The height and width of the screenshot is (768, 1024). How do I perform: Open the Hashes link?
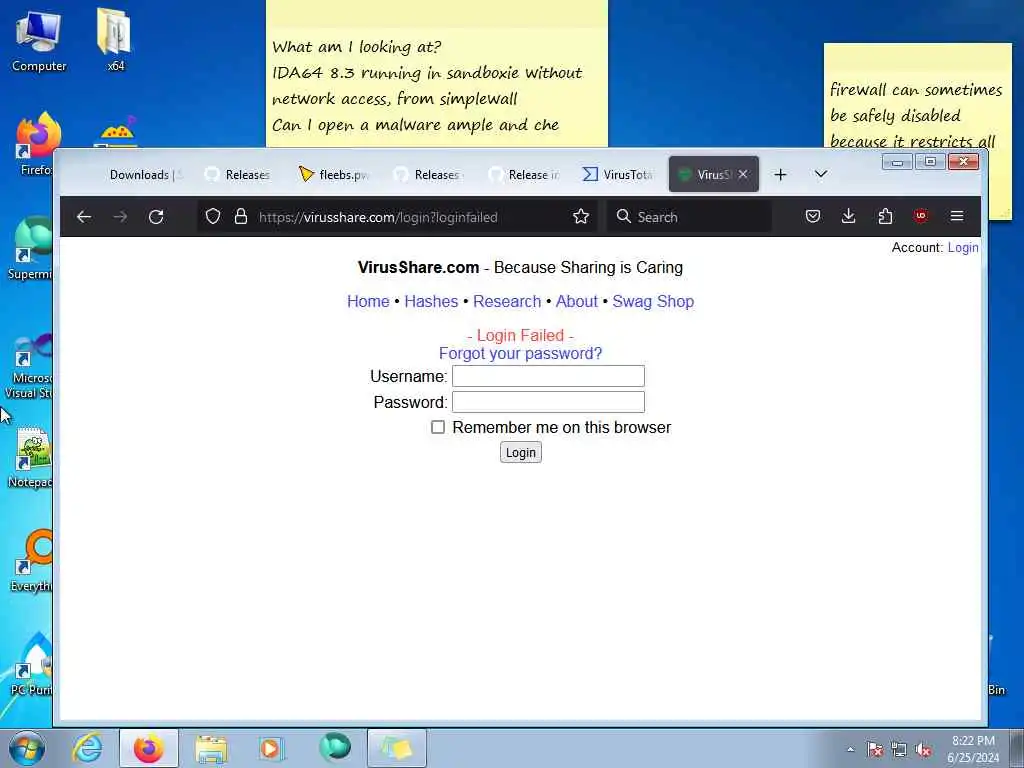click(x=431, y=301)
